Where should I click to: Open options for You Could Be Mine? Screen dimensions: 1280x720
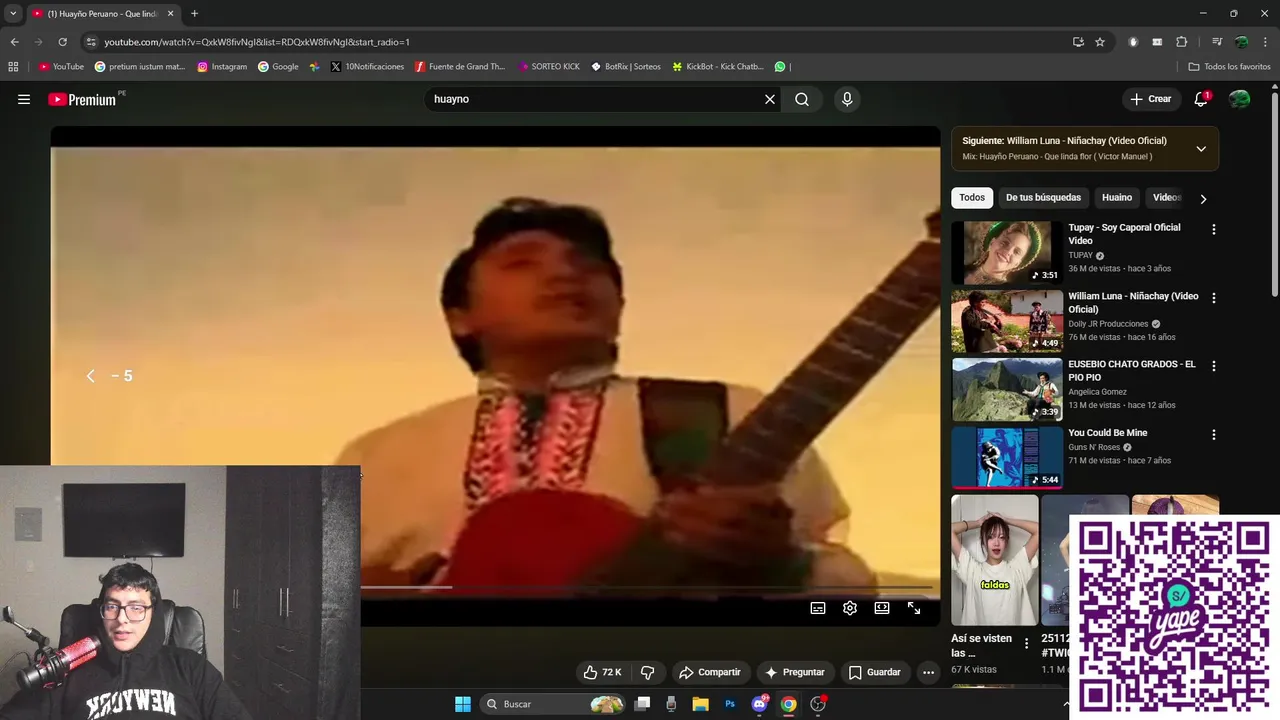pos(1214,435)
